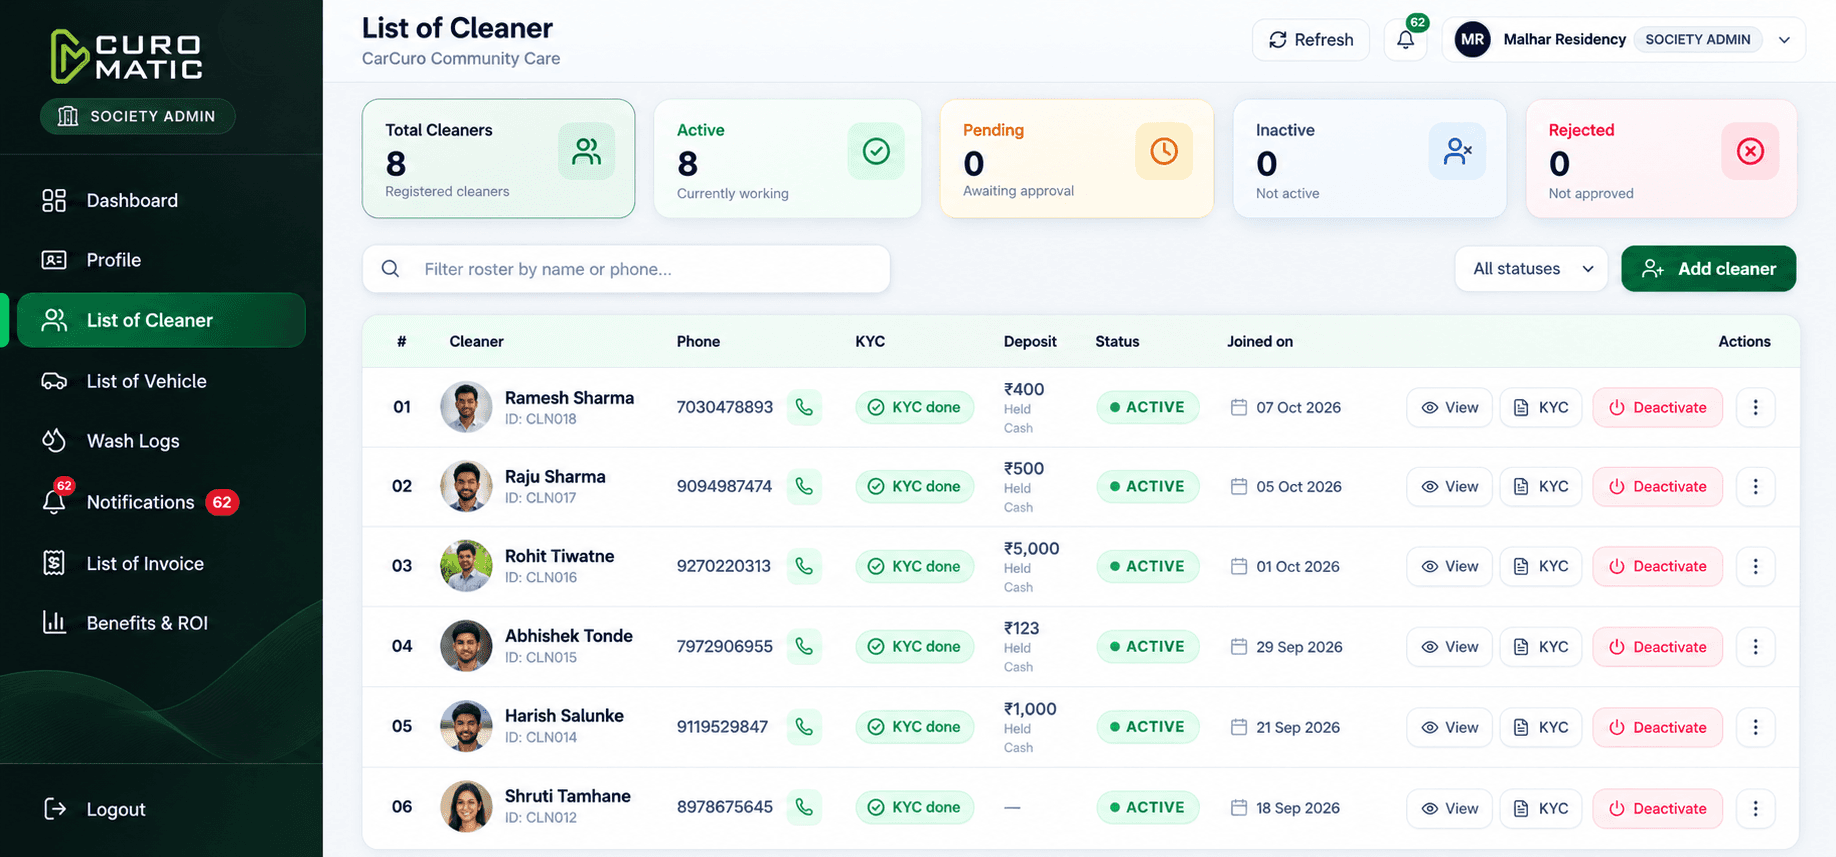Expand the Malhar Residency account menu

tap(1784, 40)
